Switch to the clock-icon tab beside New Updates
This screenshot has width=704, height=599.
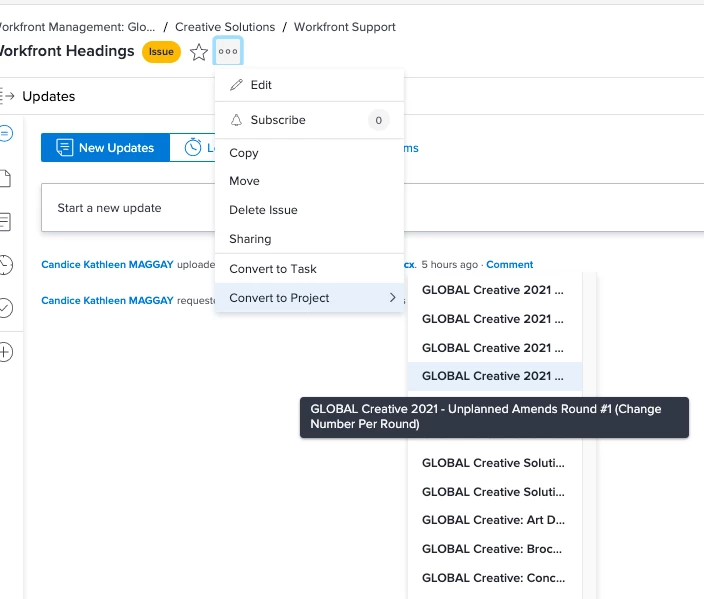pos(193,148)
